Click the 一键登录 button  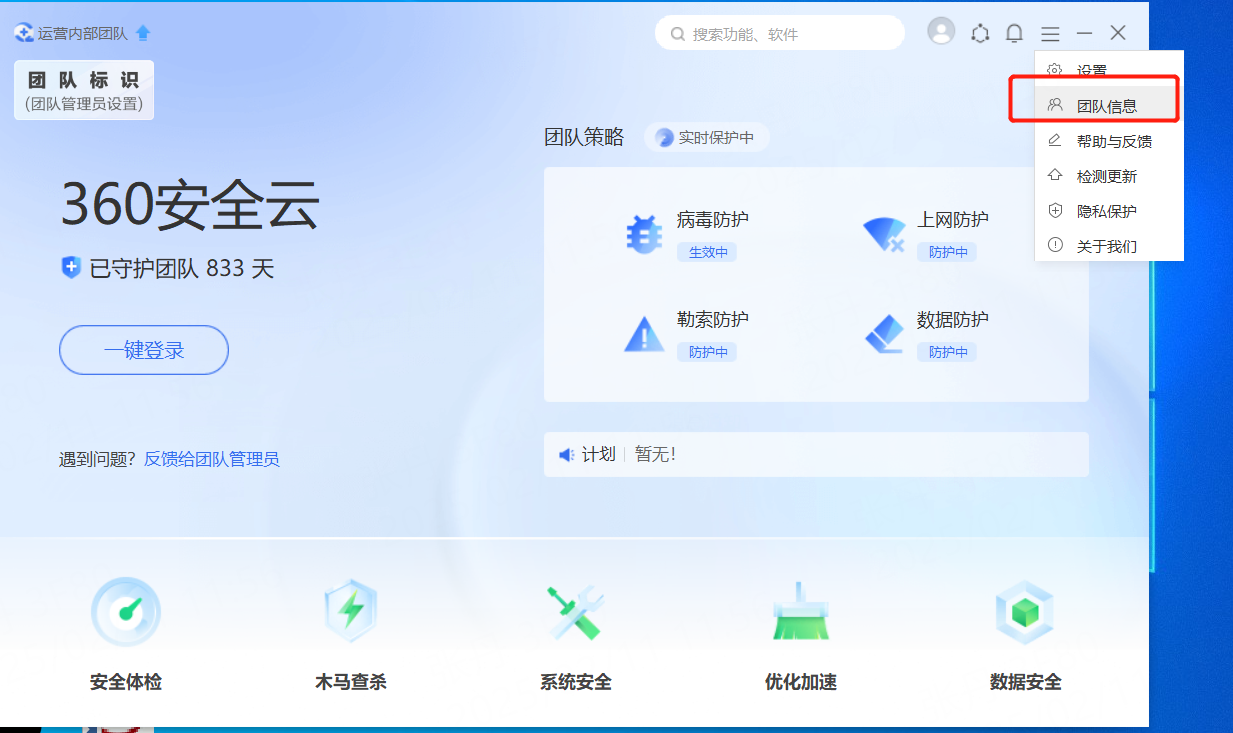(144, 350)
